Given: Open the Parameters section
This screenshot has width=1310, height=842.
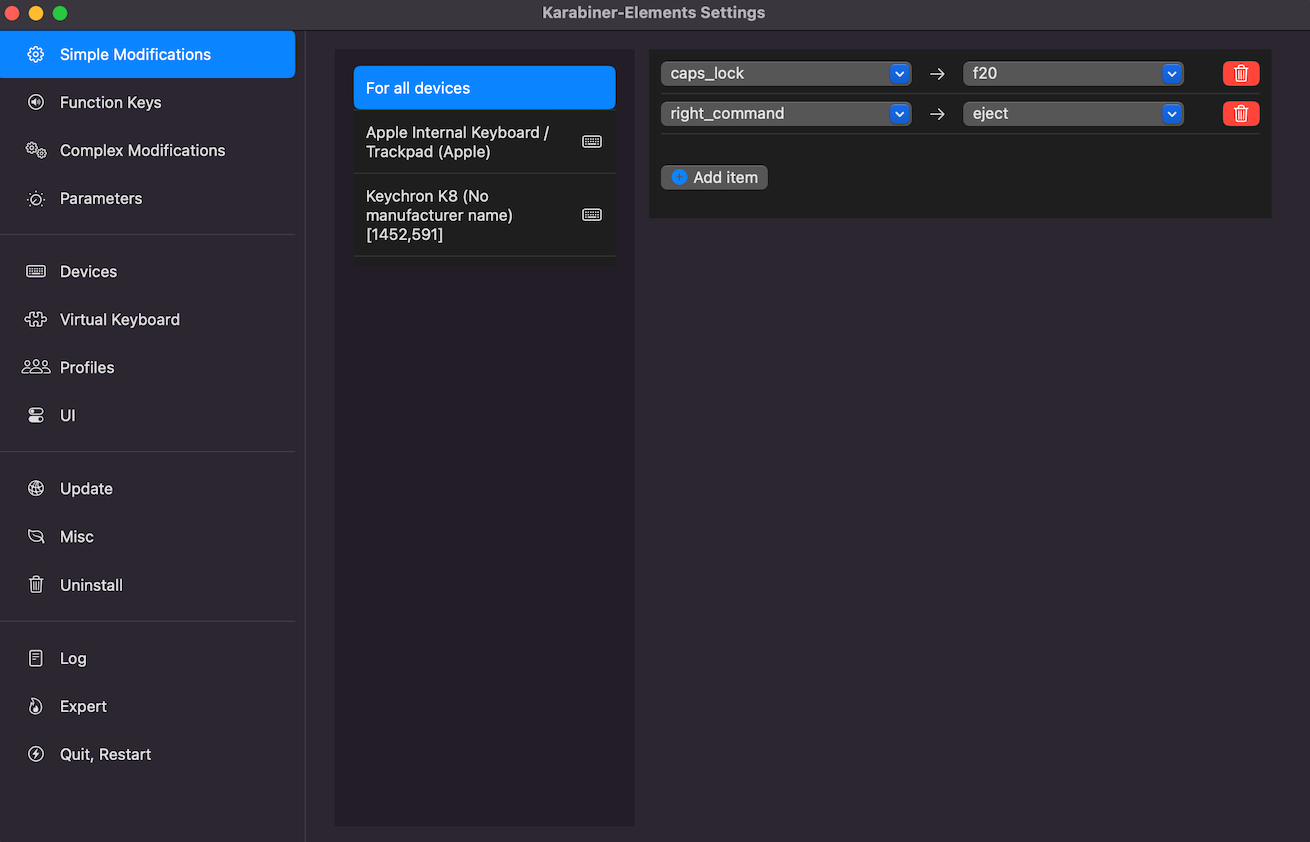Looking at the screenshot, I should [147, 198].
